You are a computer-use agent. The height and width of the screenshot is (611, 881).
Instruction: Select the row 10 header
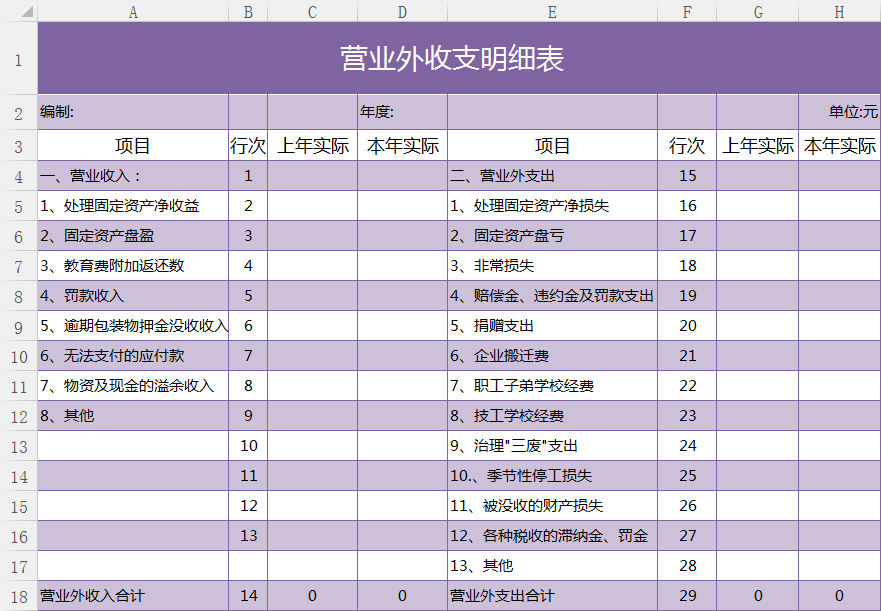click(18, 356)
